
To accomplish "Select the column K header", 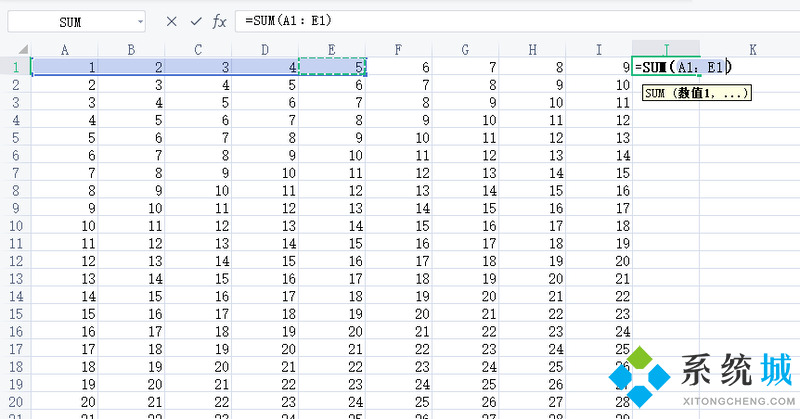I will (752, 49).
